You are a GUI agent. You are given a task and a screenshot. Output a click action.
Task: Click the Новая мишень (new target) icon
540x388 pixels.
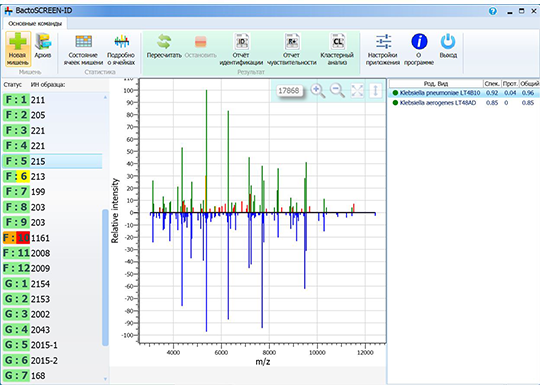[x=18, y=49]
